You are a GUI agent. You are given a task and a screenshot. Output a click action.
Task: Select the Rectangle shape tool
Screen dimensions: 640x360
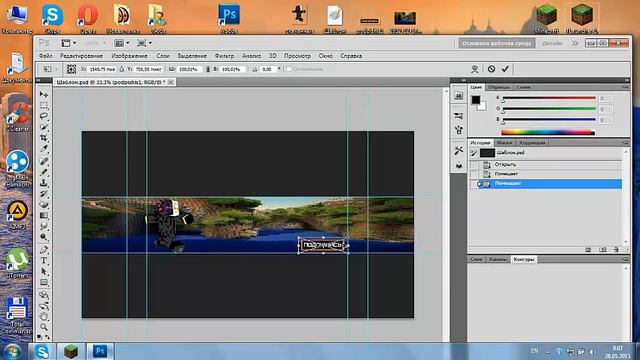point(44,283)
